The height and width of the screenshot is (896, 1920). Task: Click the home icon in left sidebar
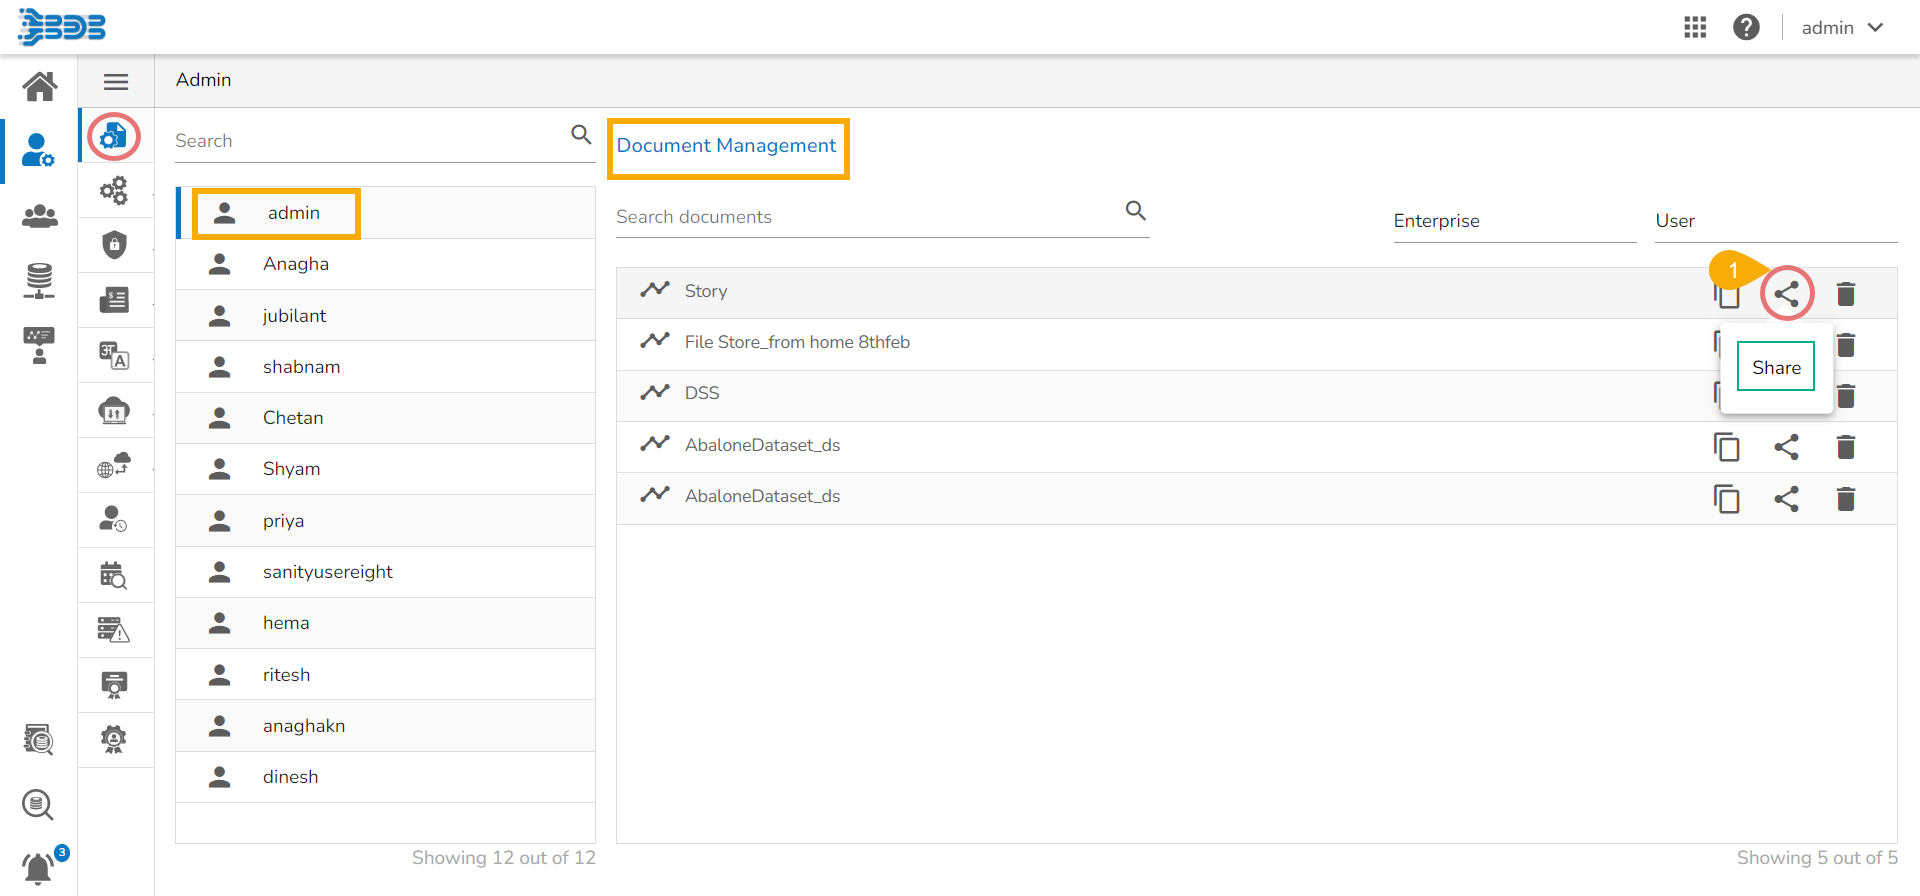tap(40, 87)
